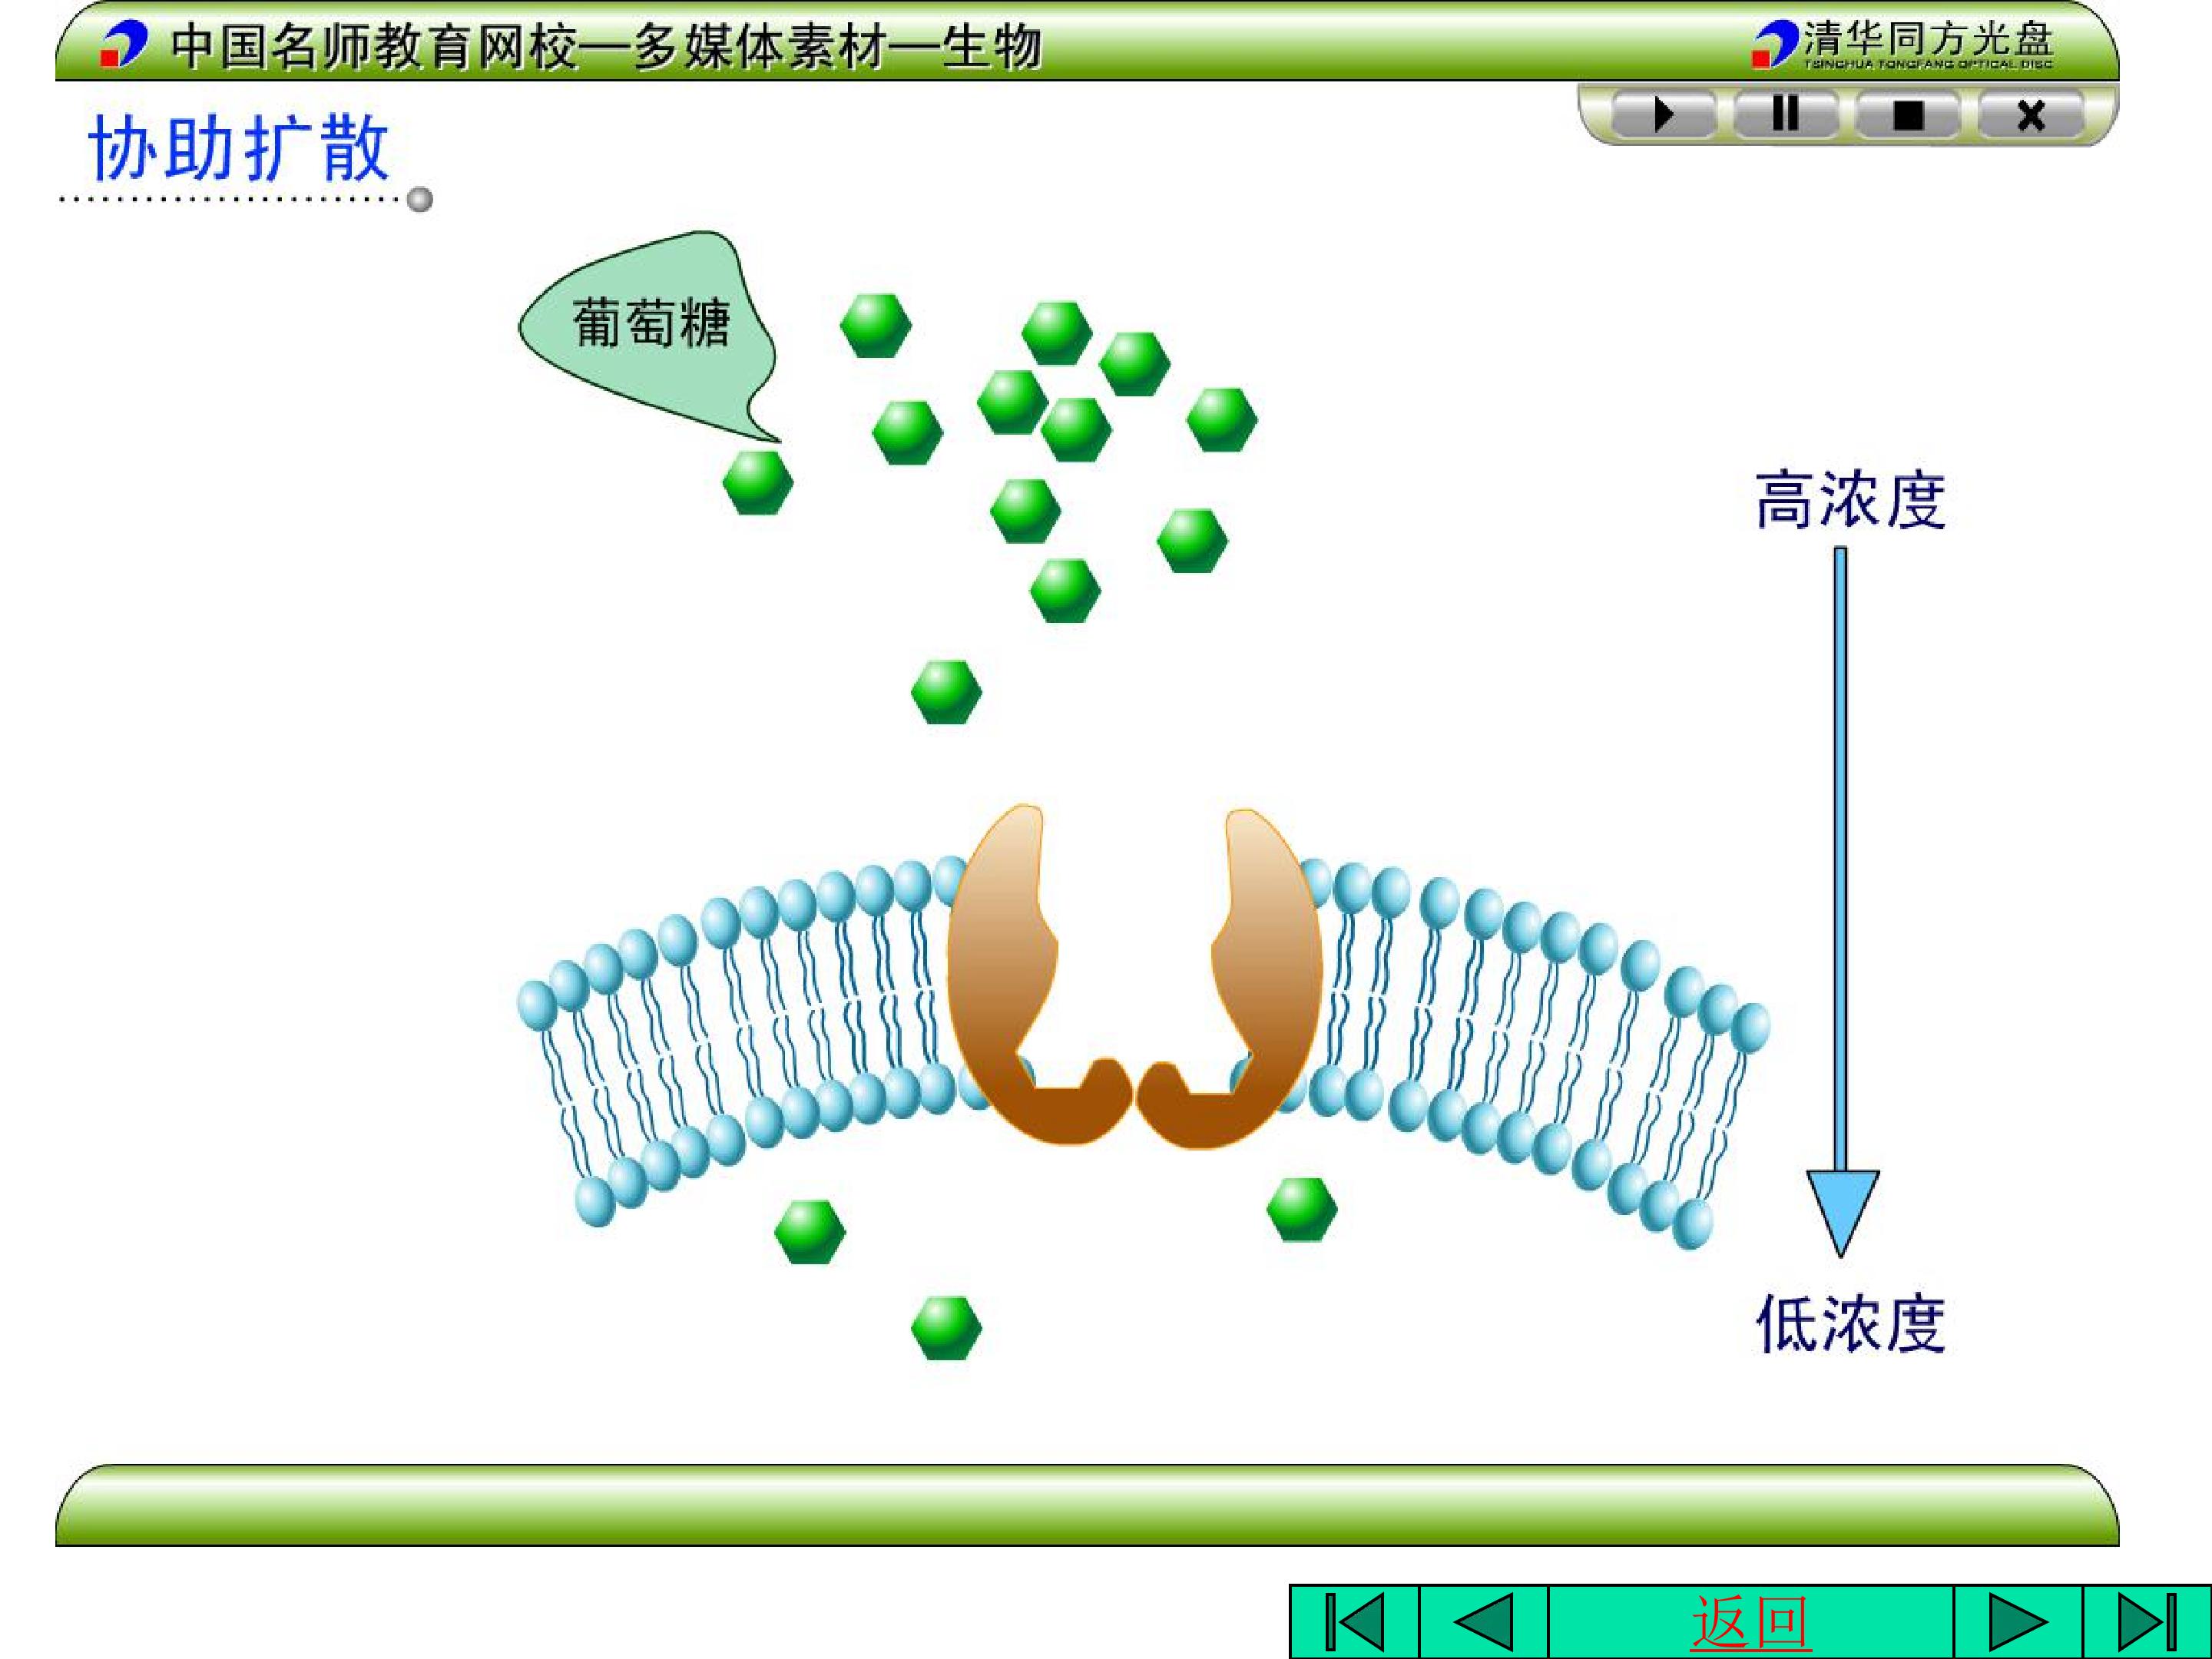The width and height of the screenshot is (2212, 1659).
Task: Click the 清华同方光盘 logo
Action: 1903,45
